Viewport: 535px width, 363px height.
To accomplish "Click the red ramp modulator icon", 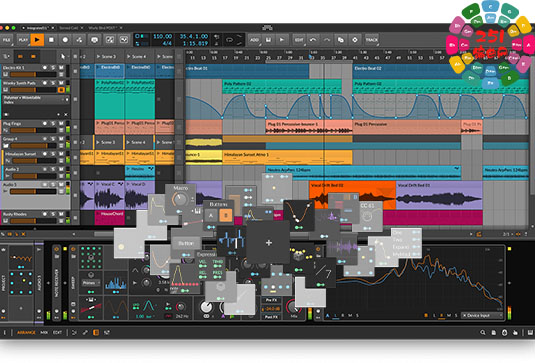I will tap(91, 307).
